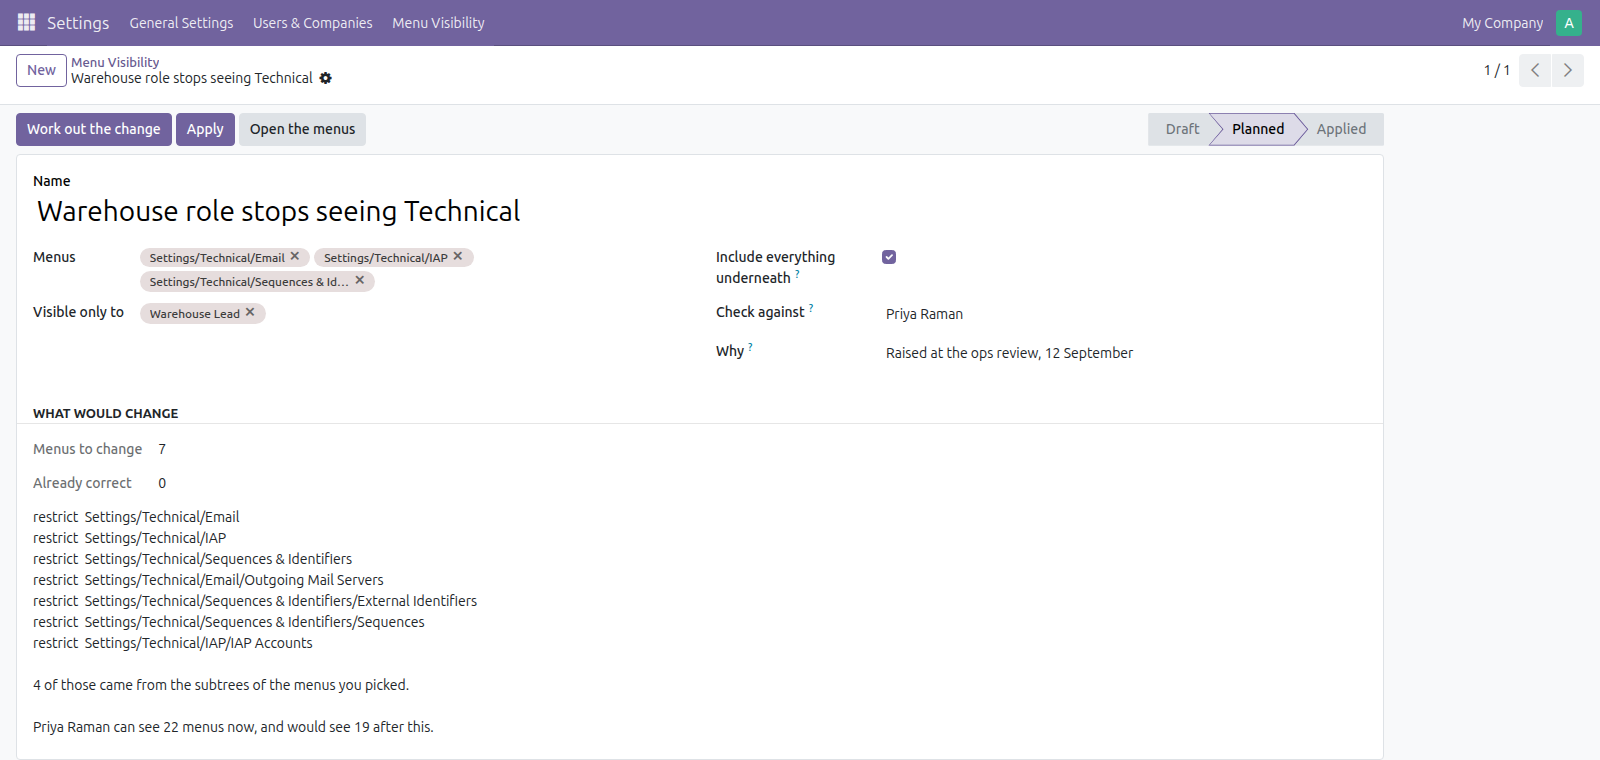Show help tooltip for Why field
Screen dimensions: 1600x760
750,346
